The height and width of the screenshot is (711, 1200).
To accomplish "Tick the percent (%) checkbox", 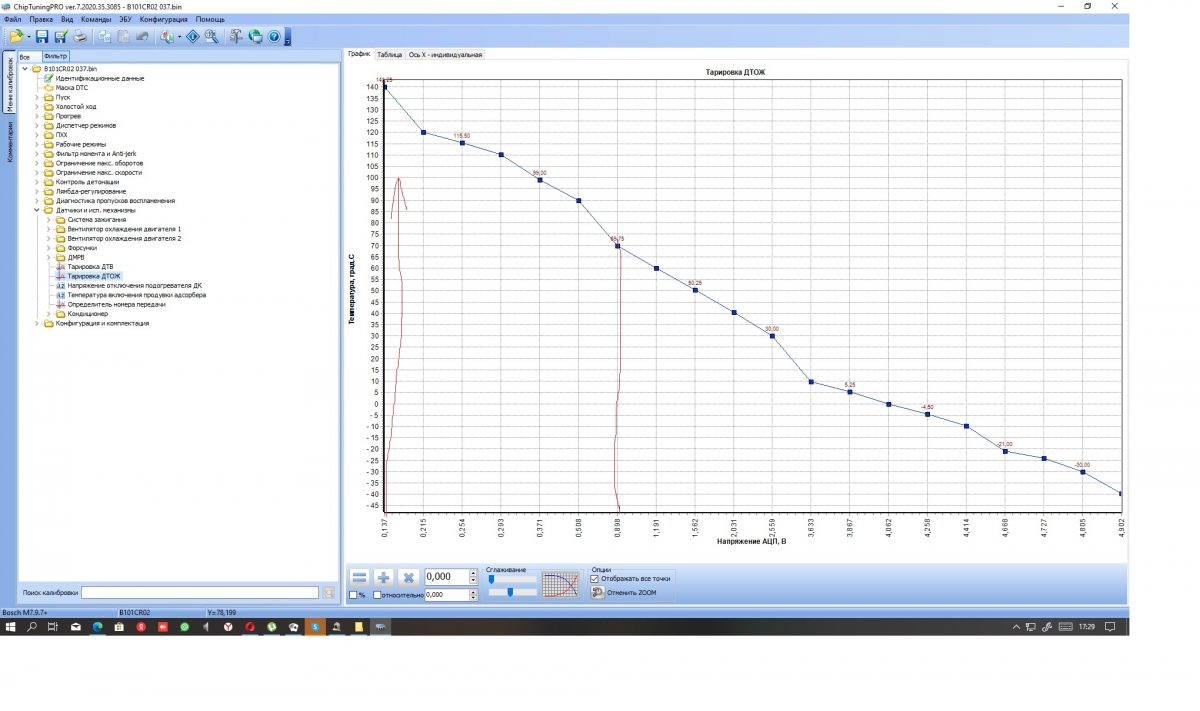I will coord(352,595).
